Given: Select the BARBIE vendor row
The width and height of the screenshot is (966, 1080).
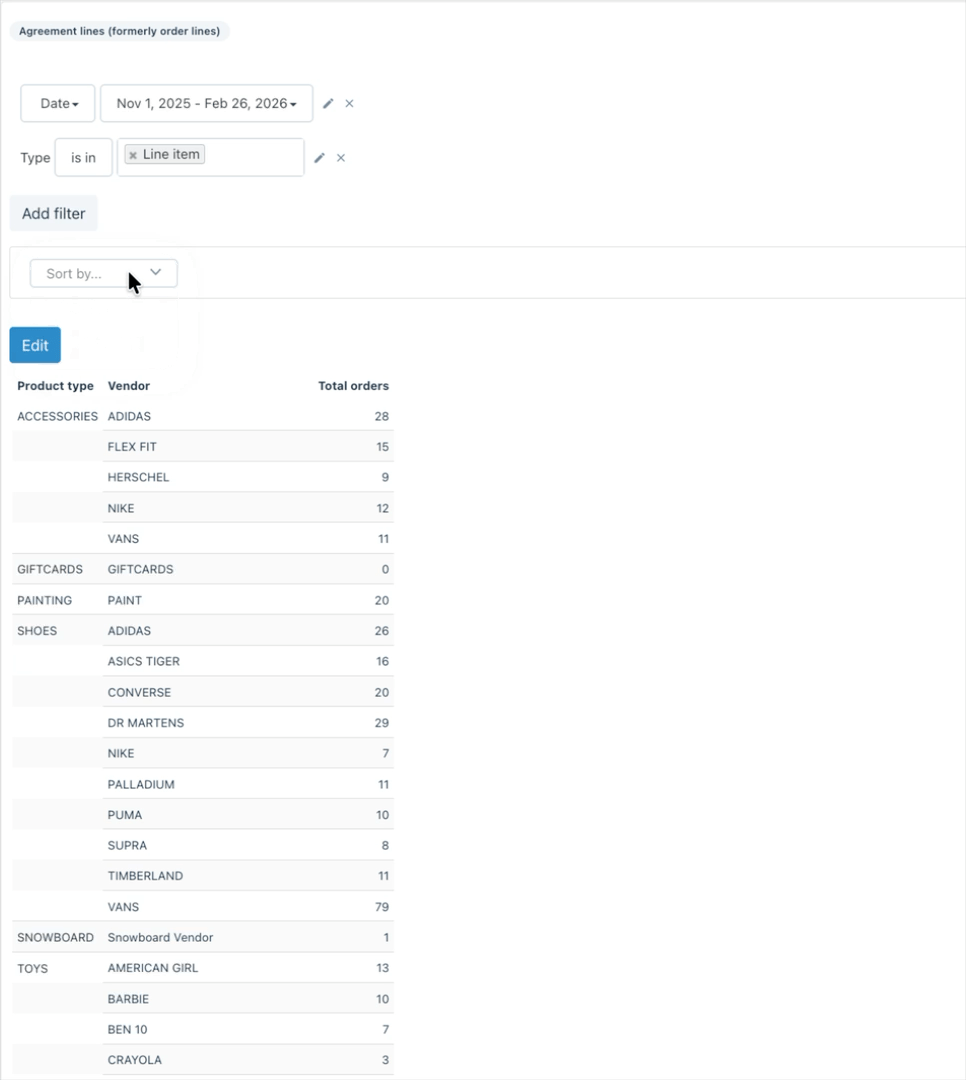Looking at the screenshot, I should pos(248,999).
